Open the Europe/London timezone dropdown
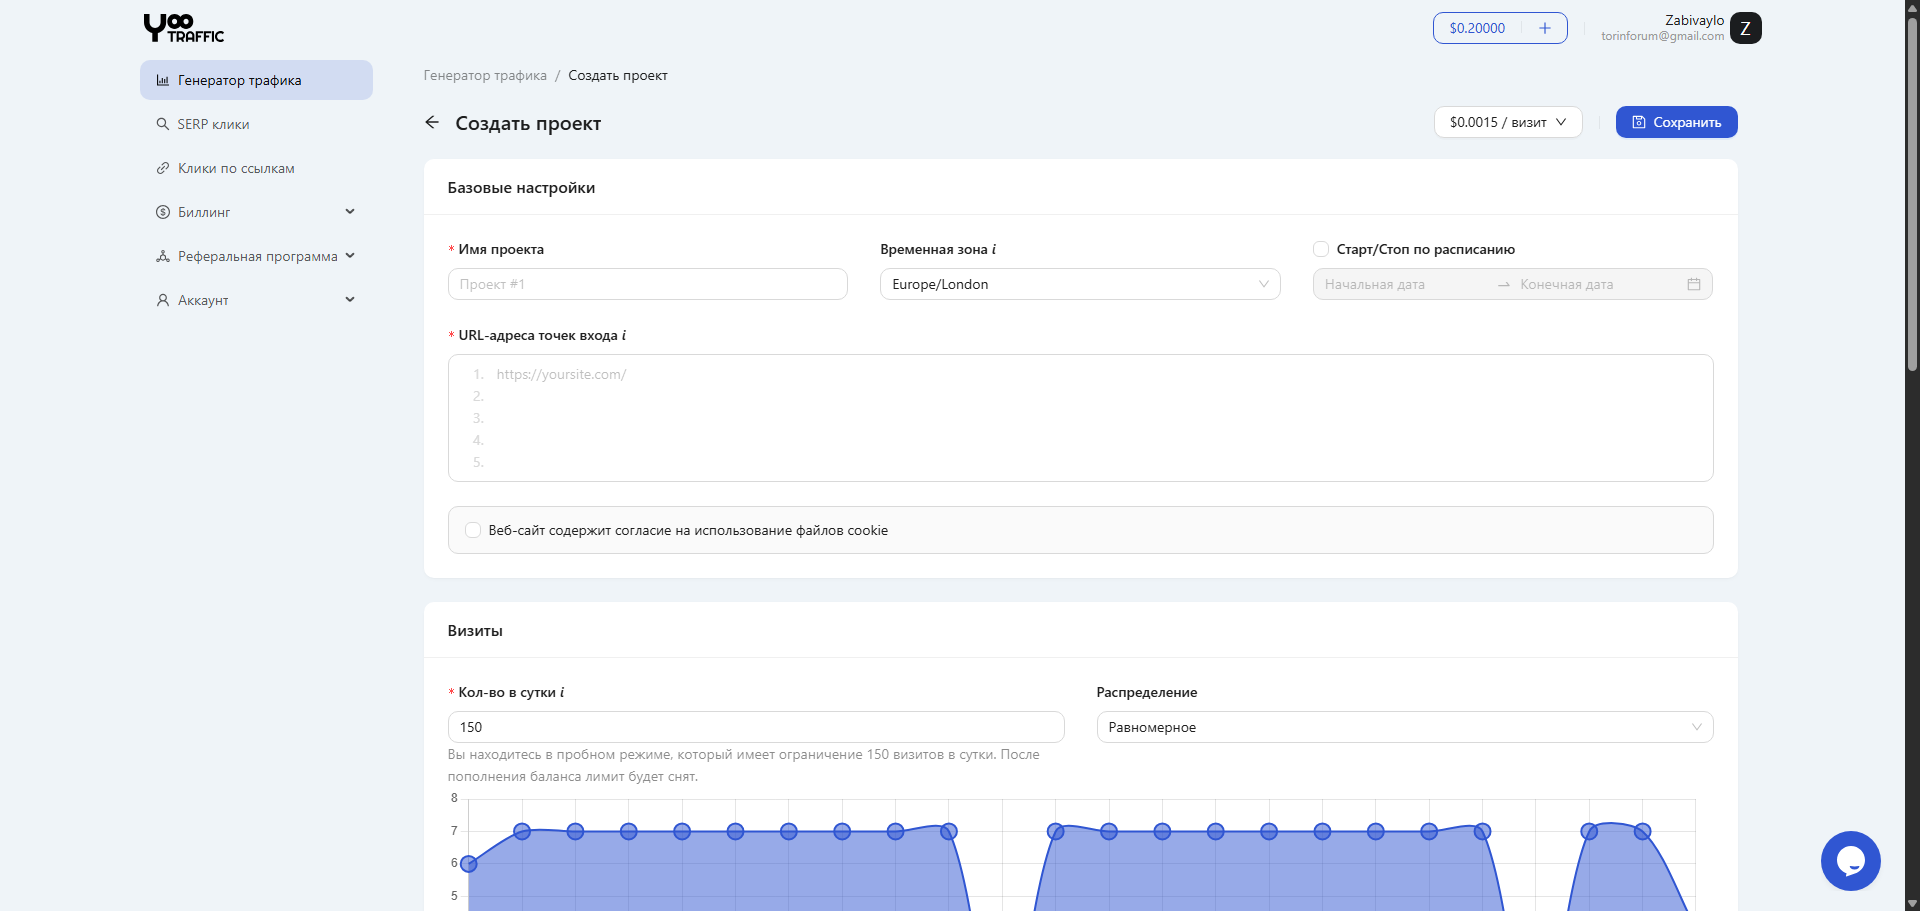Screen dimensions: 1920x911 pyautogui.click(x=1080, y=284)
